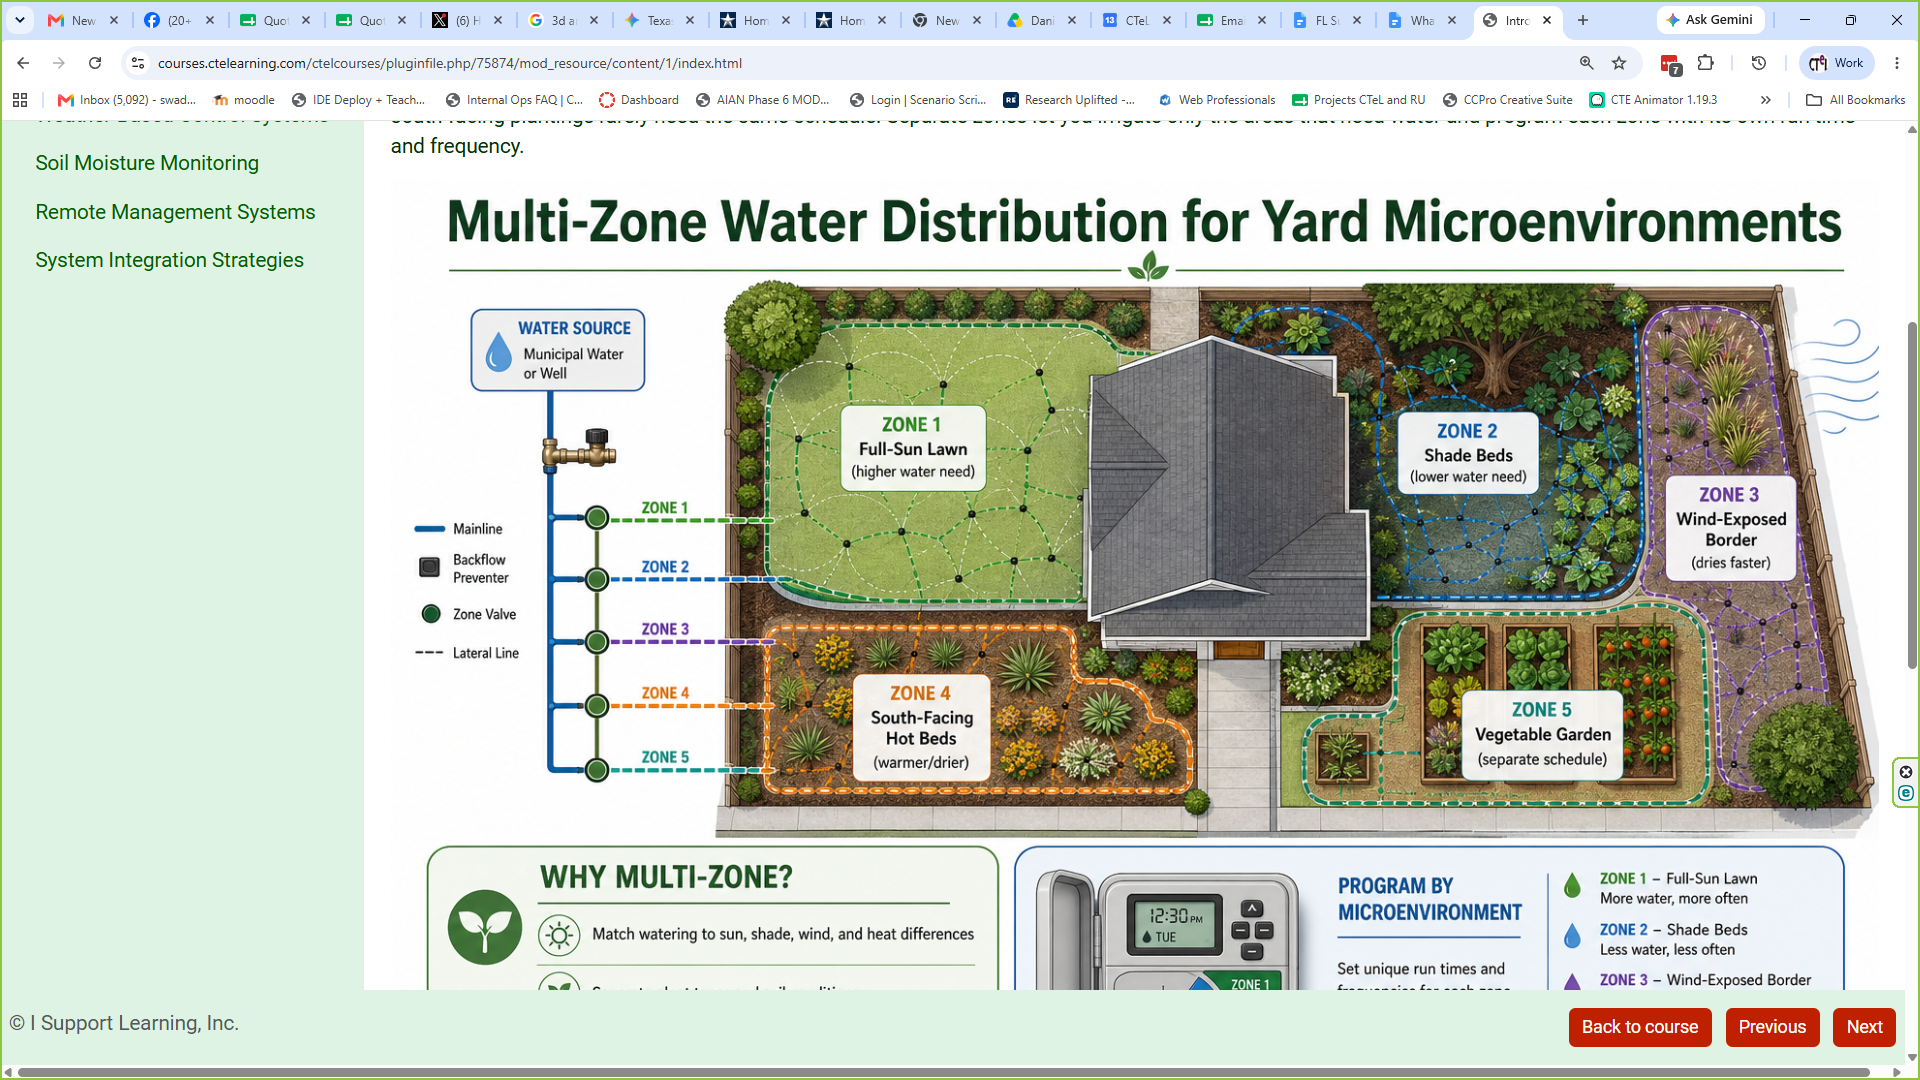Click the browser forward arrow
The image size is (1920, 1080).
point(59,63)
